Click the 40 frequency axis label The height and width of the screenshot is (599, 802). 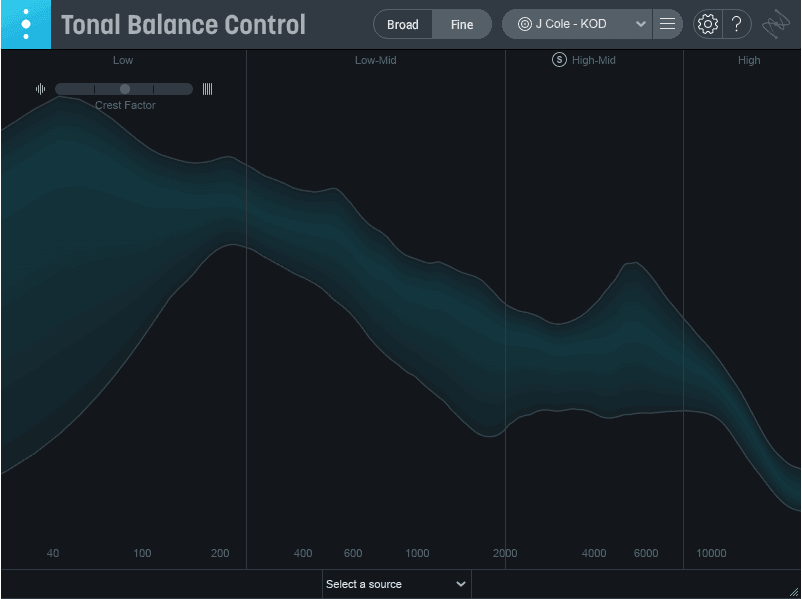coord(53,553)
